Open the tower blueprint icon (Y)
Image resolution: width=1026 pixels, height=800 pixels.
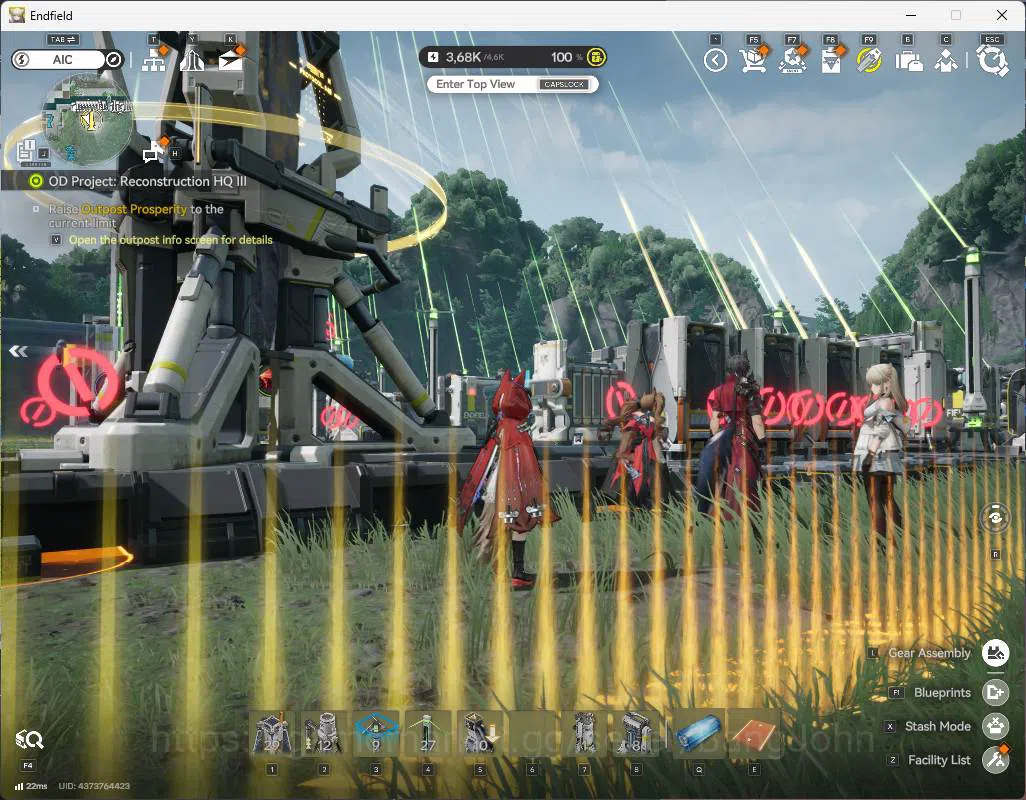[192, 61]
